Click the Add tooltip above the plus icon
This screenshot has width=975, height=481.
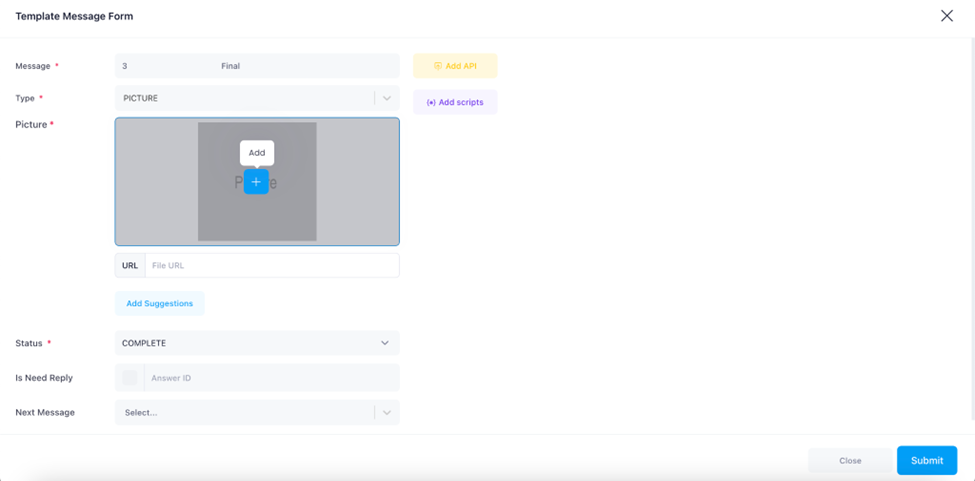coord(257,153)
